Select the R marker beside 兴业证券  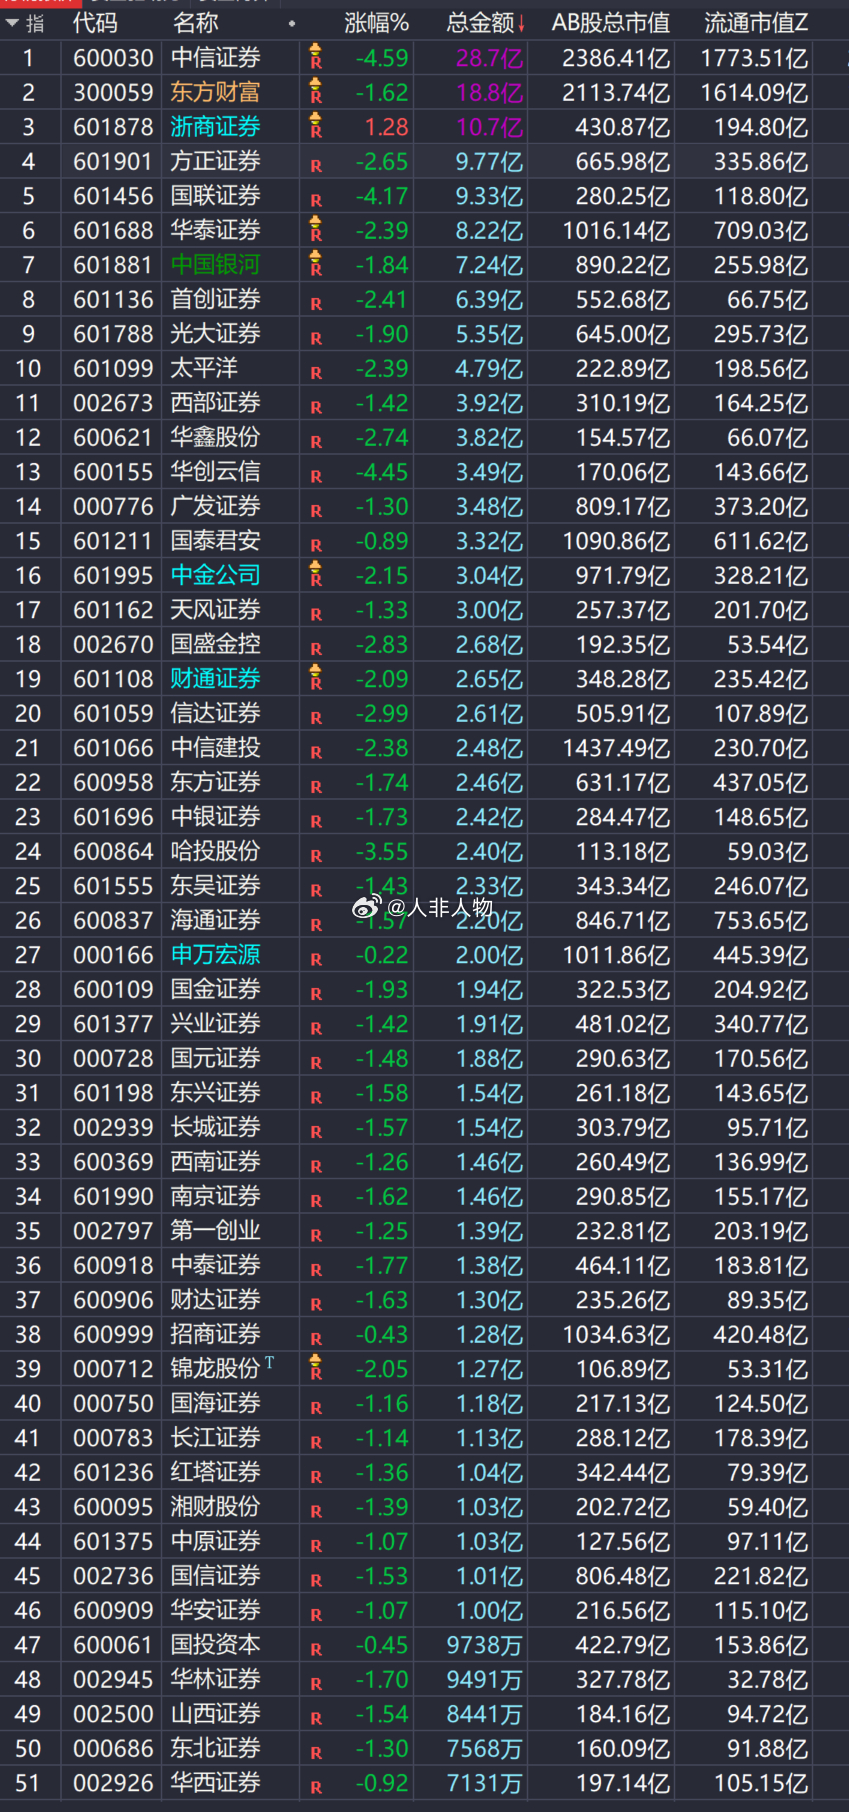point(316,1028)
